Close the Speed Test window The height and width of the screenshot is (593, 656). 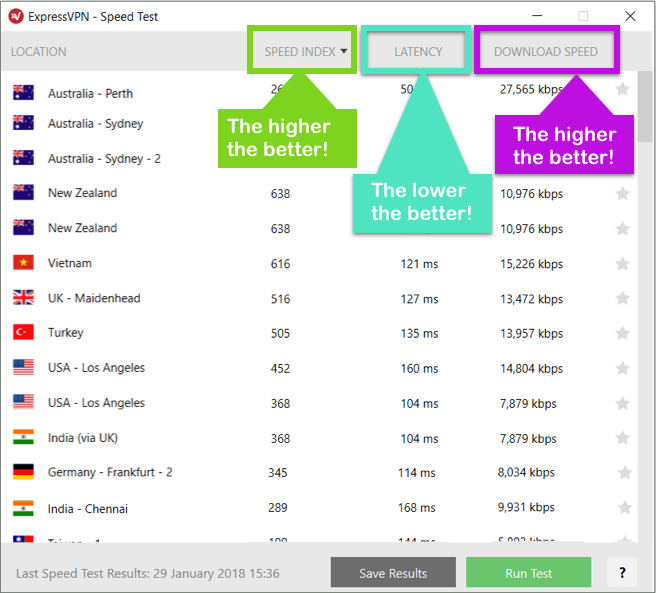pos(630,16)
